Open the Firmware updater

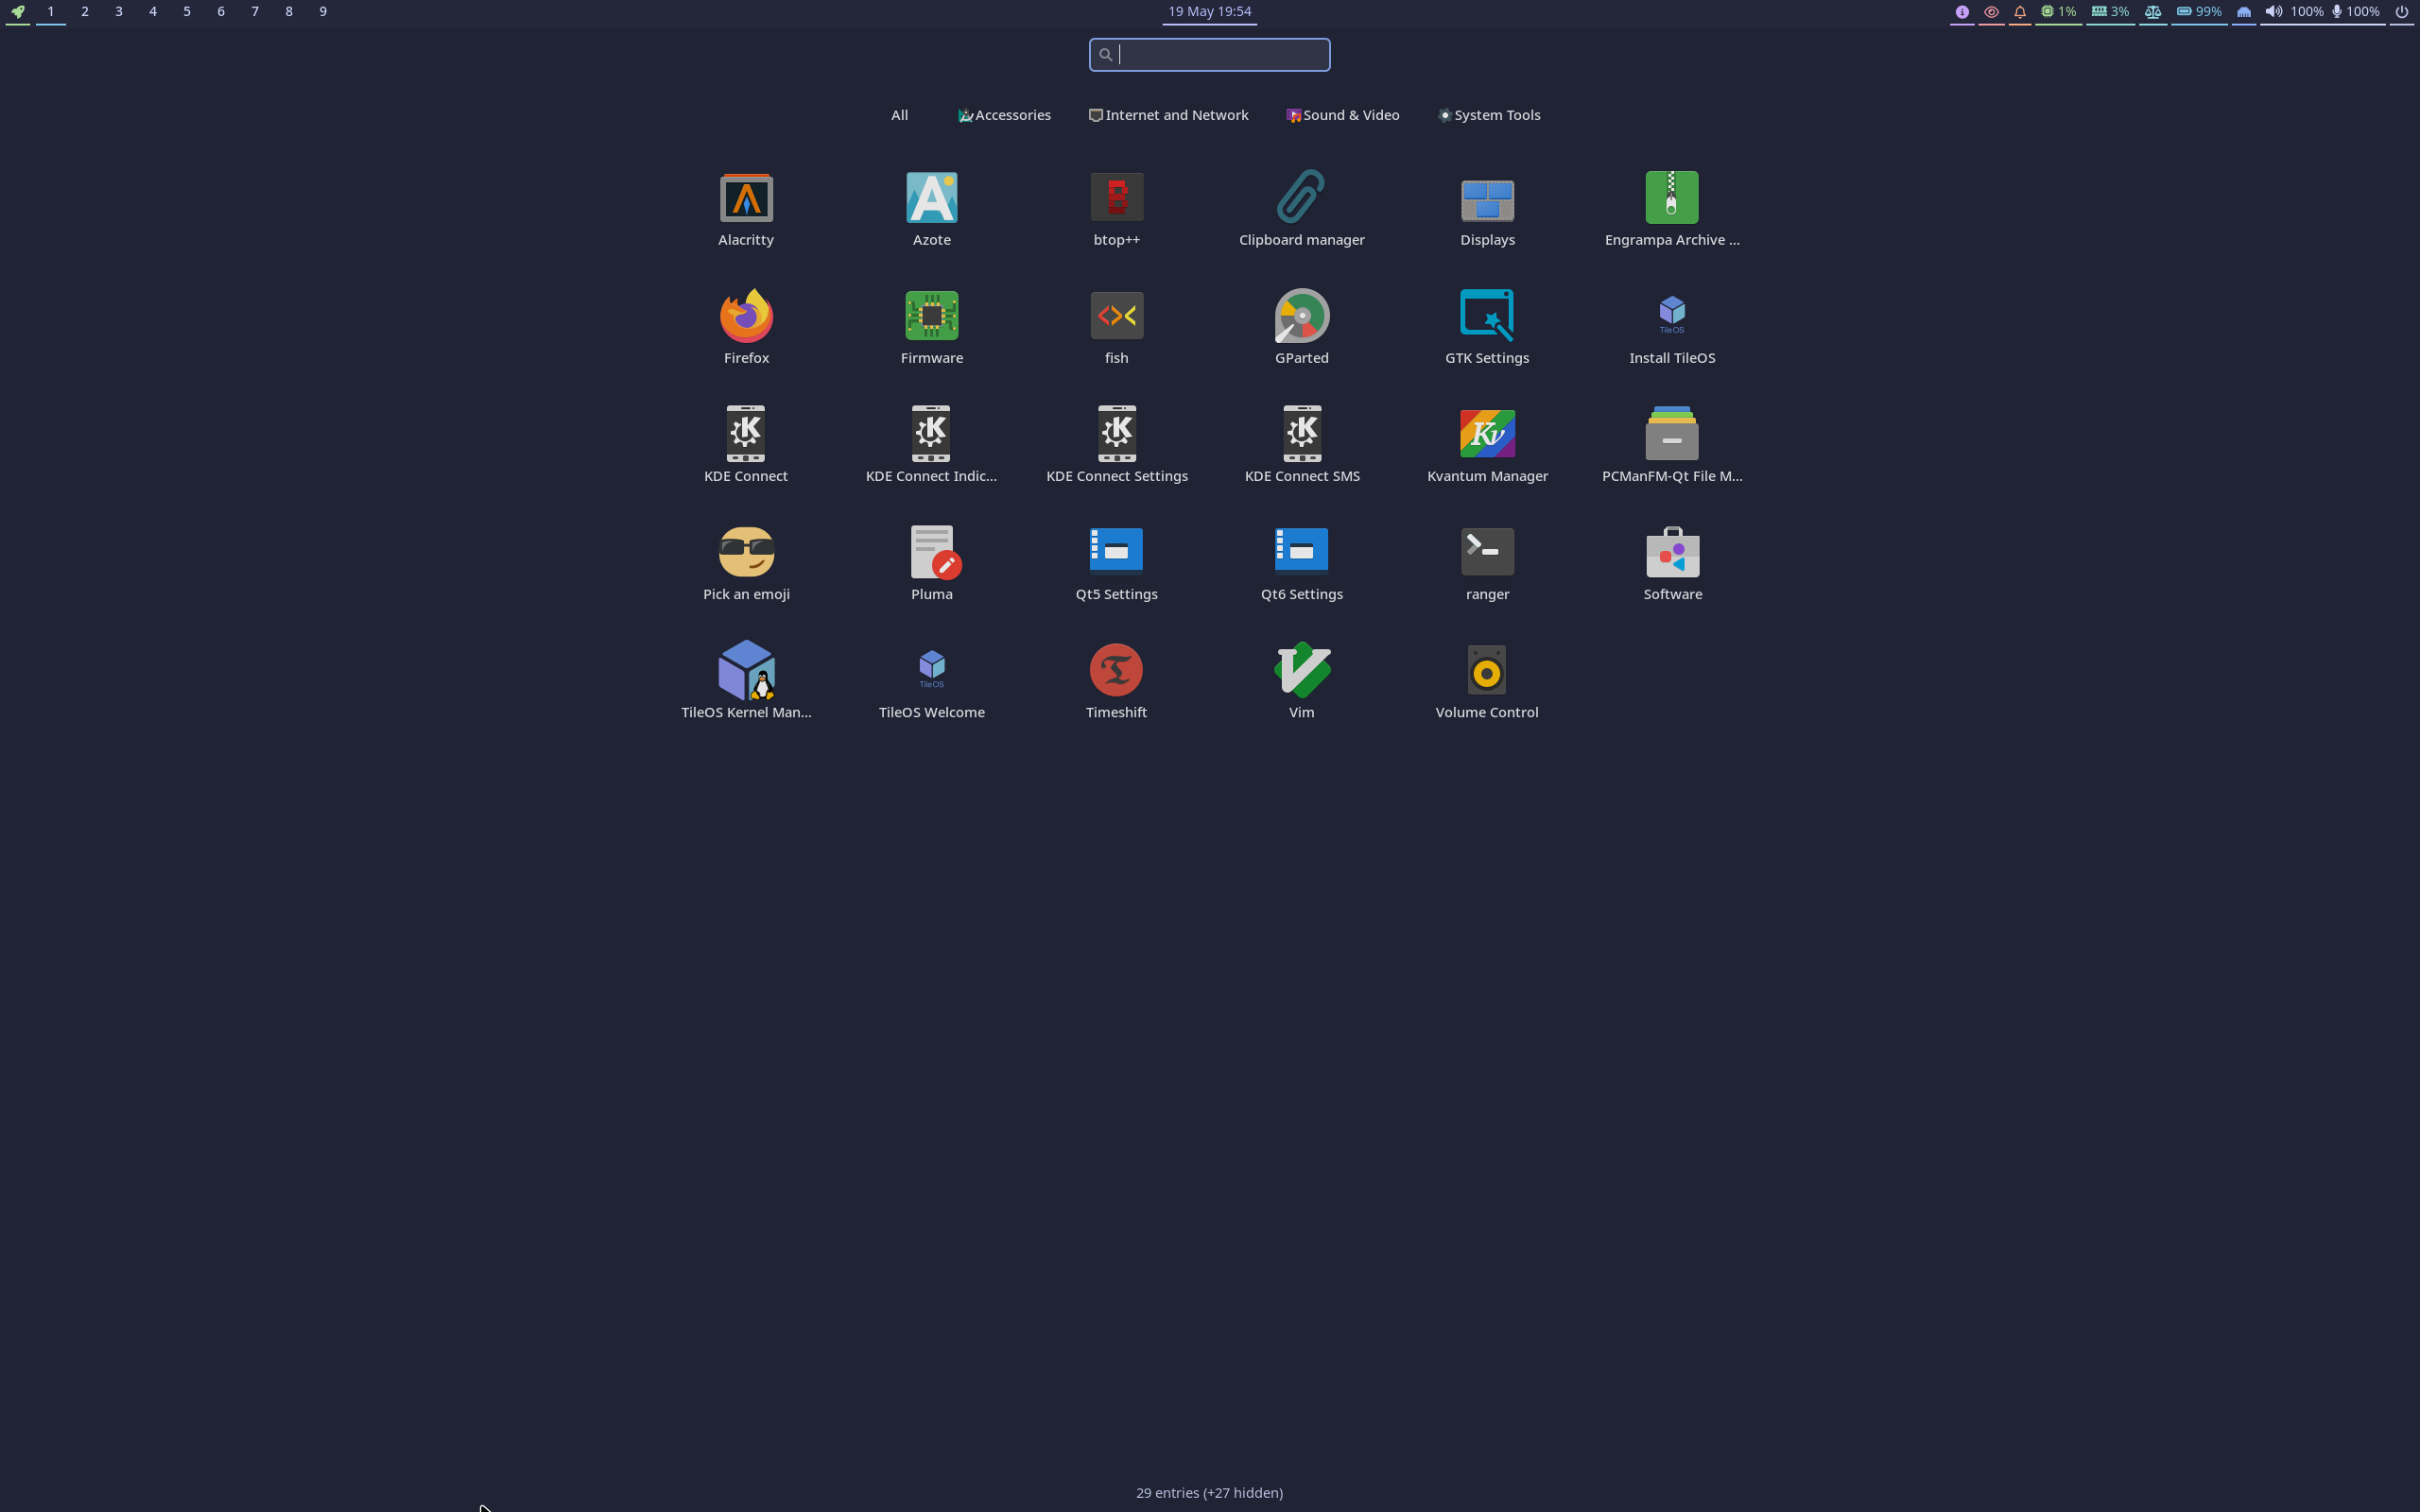pyautogui.click(x=931, y=328)
